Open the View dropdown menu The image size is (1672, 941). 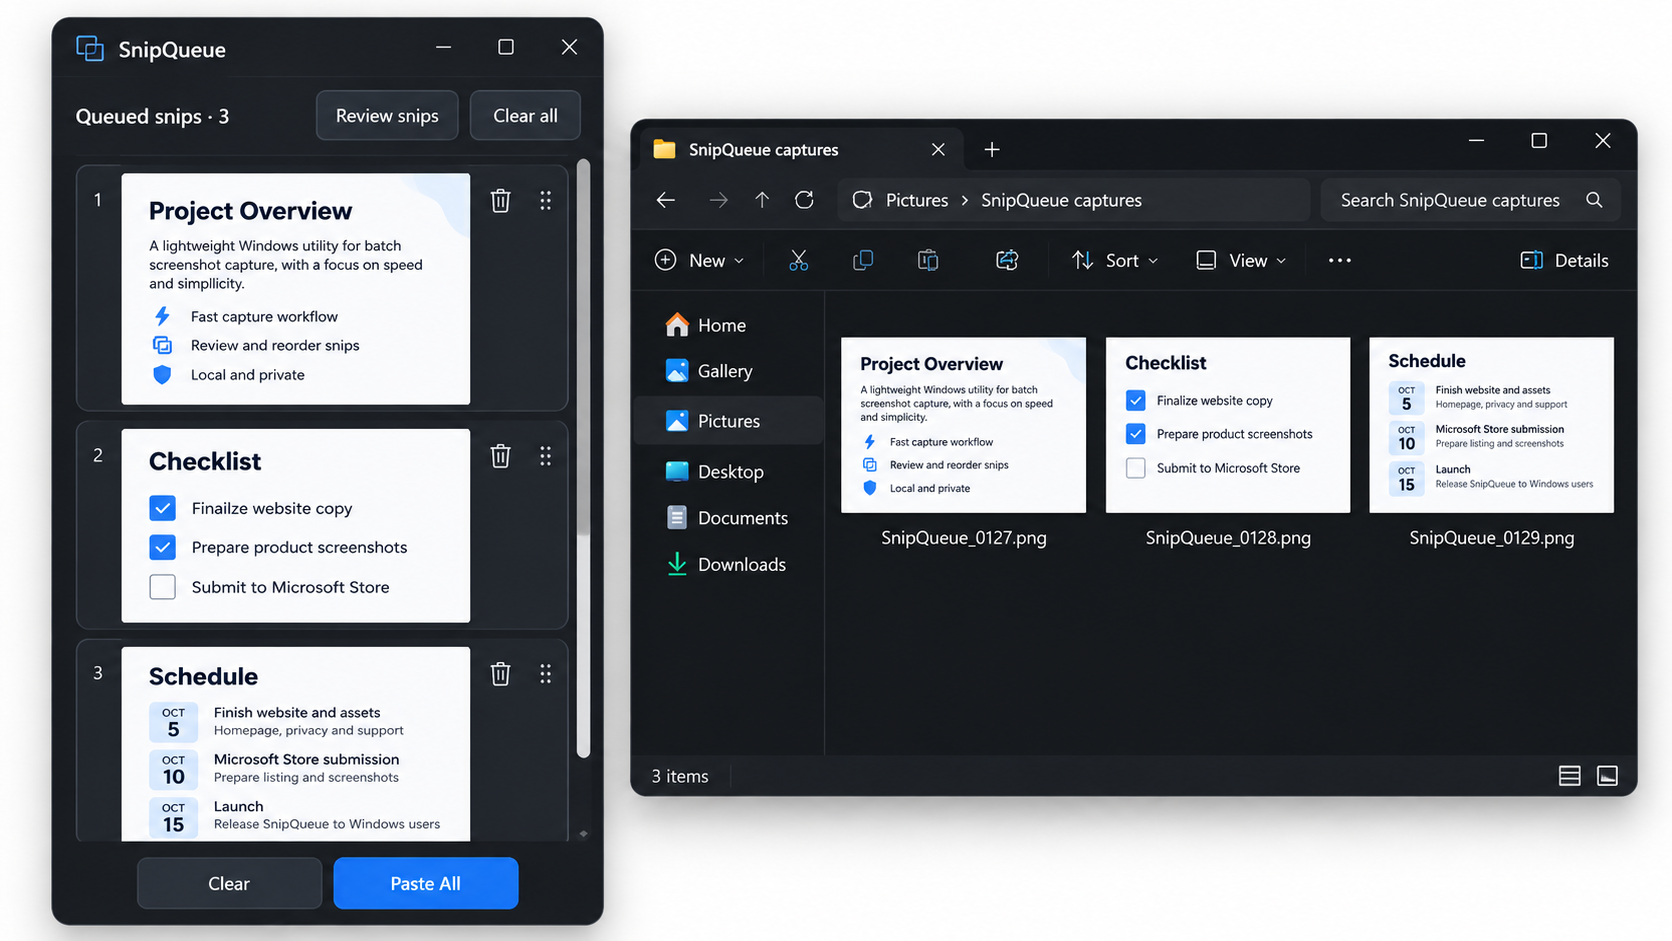point(1241,260)
